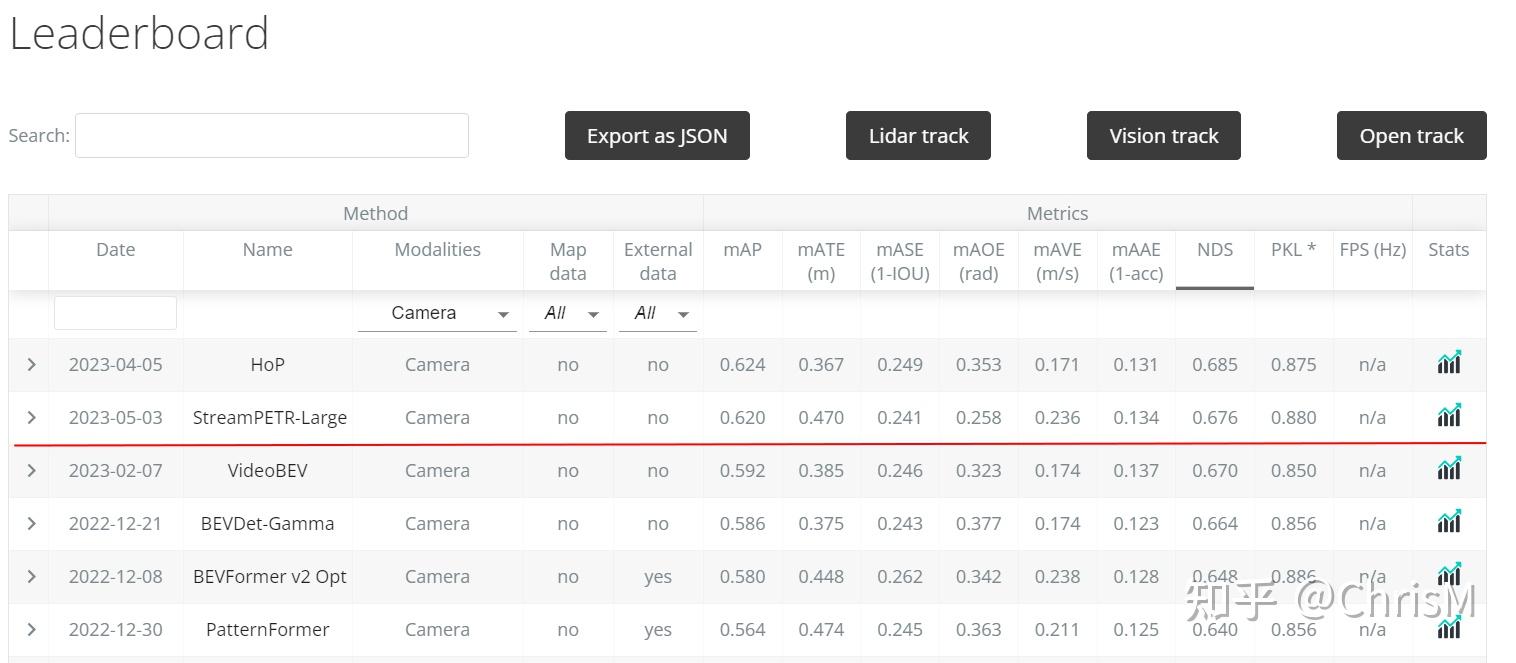Switch to the Vision track

[x=1163, y=136]
